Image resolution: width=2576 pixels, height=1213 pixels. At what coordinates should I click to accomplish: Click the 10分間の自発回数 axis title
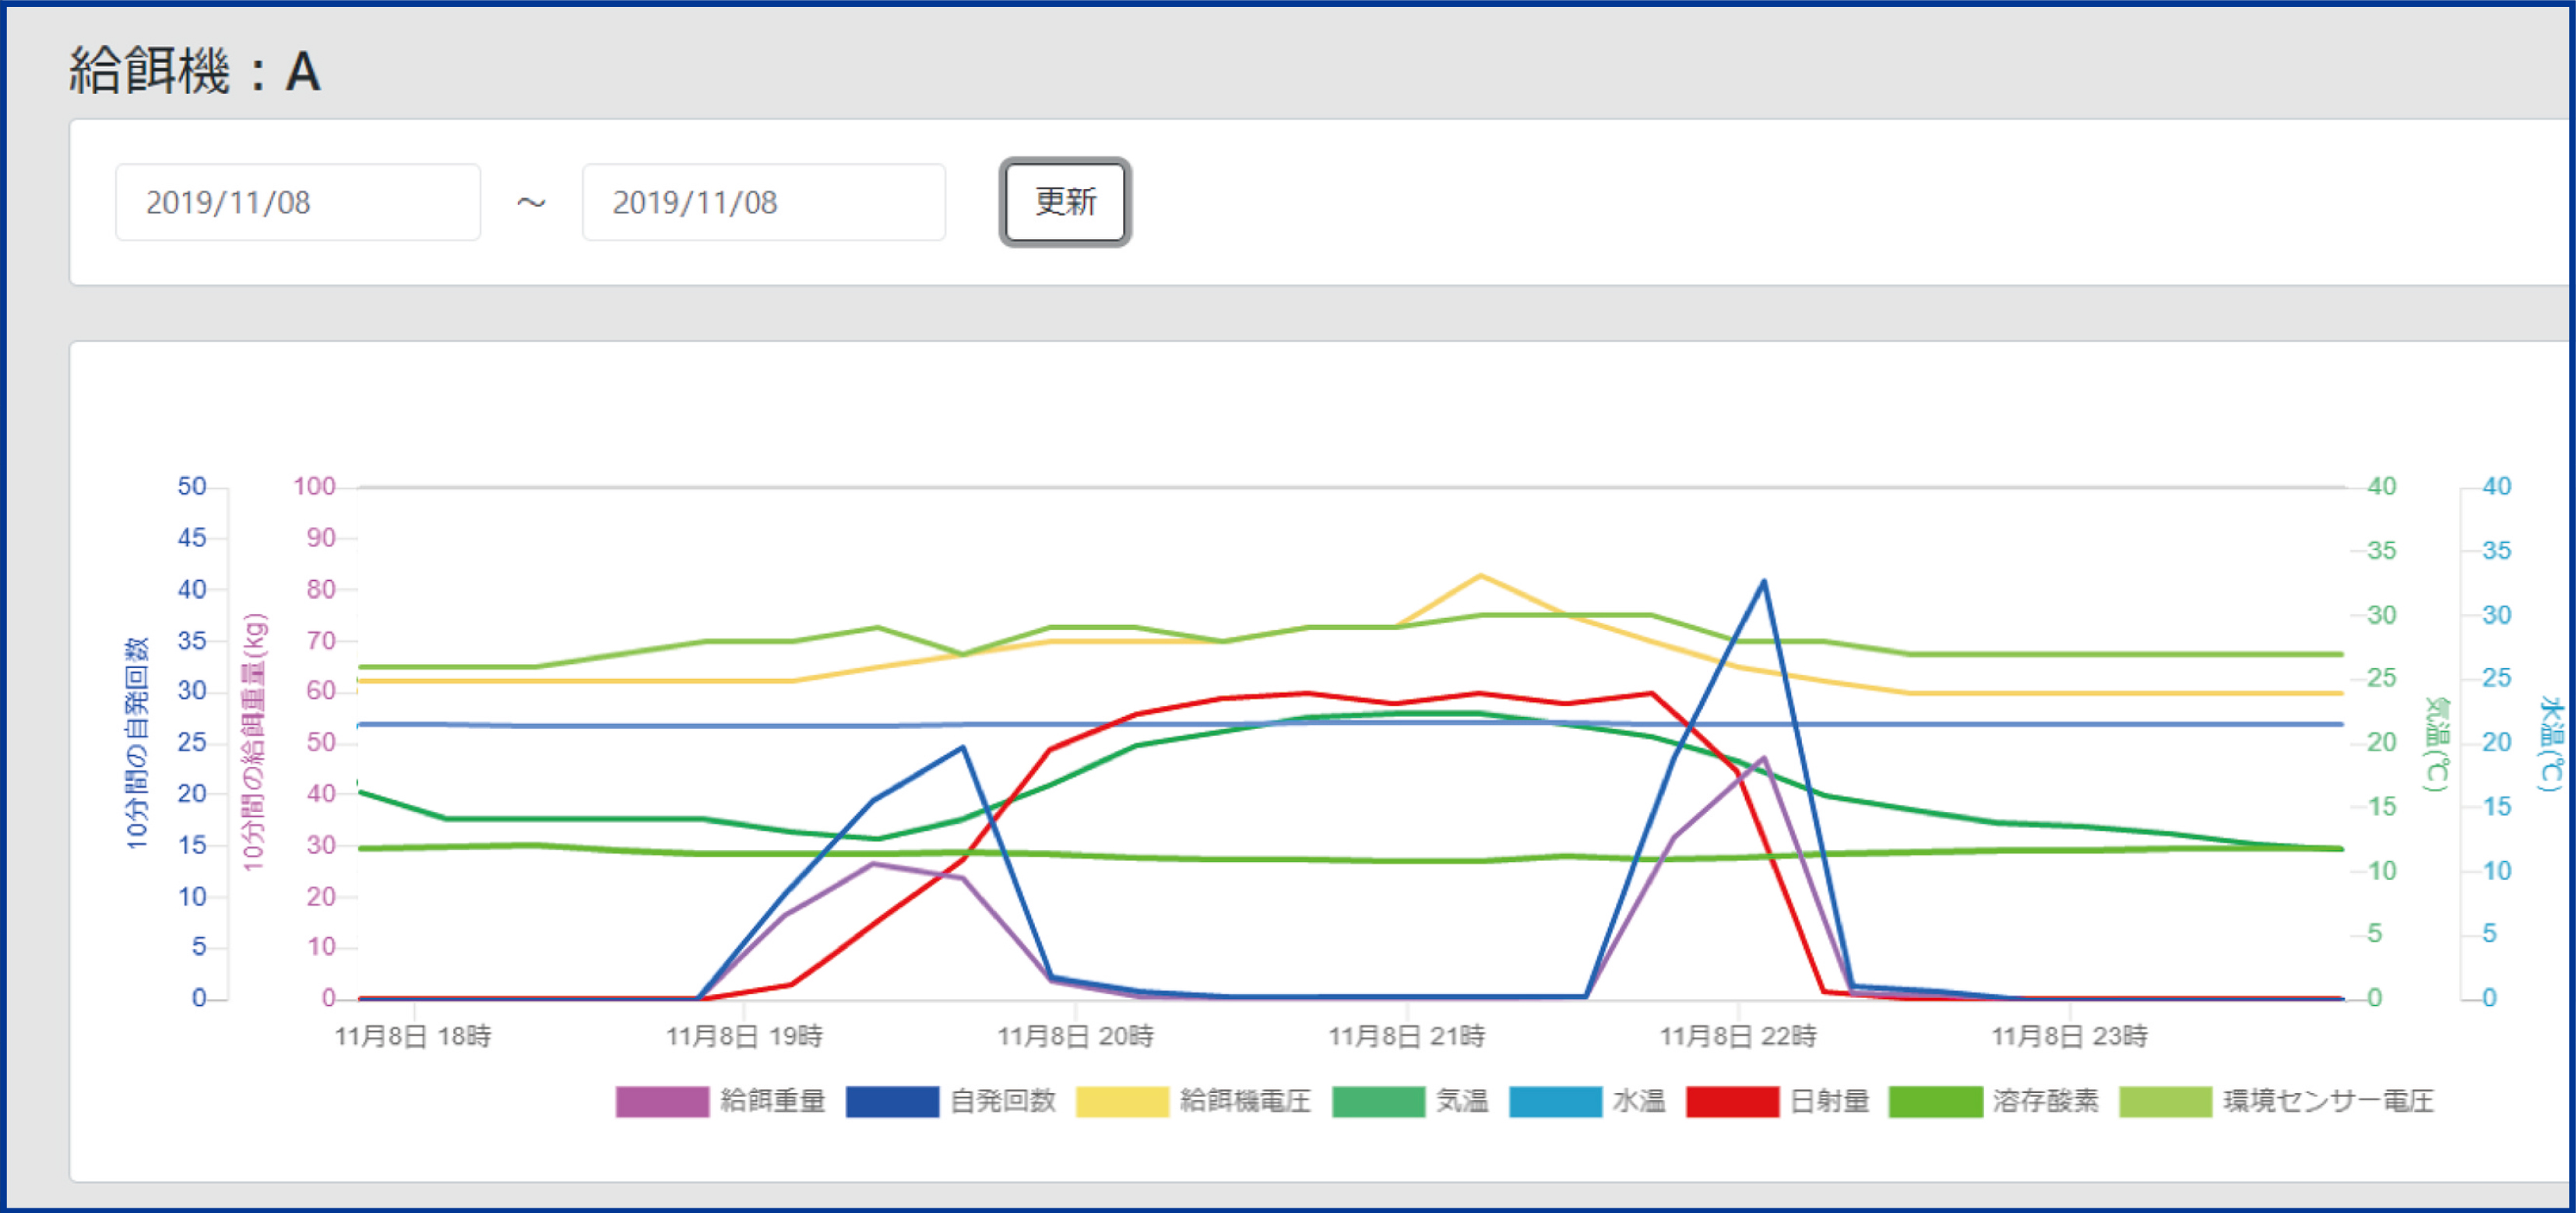pyautogui.click(x=137, y=743)
